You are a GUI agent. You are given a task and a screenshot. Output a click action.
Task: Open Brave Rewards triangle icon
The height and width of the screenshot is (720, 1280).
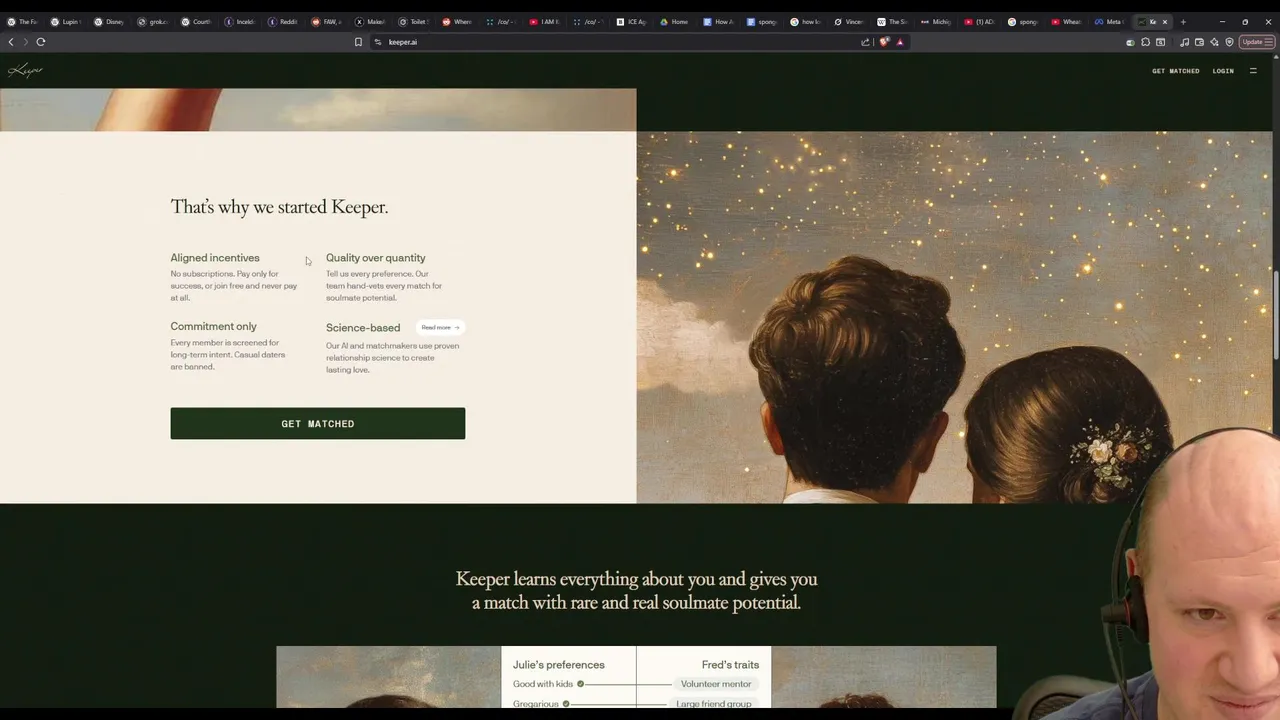900,42
